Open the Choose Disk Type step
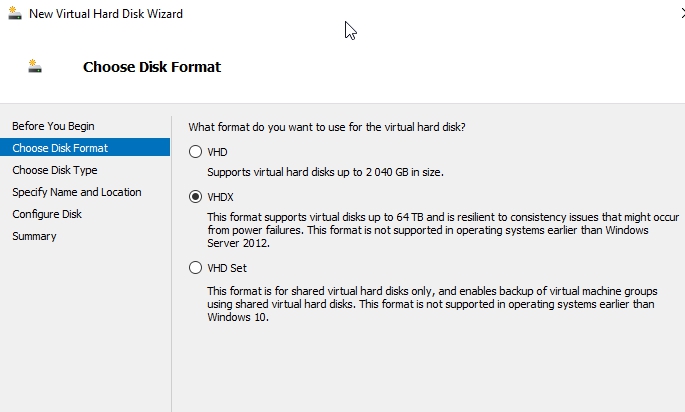The height and width of the screenshot is (412, 685). click(55, 170)
